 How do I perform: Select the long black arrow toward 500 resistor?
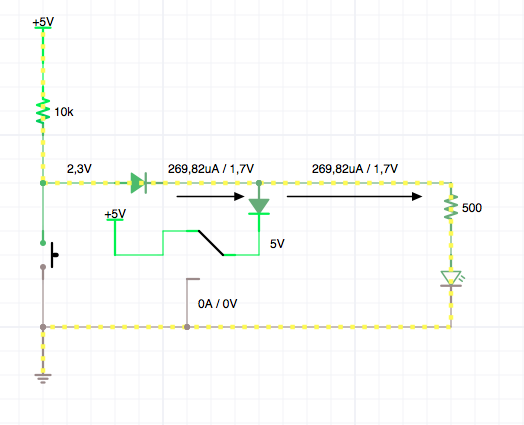[355, 196]
